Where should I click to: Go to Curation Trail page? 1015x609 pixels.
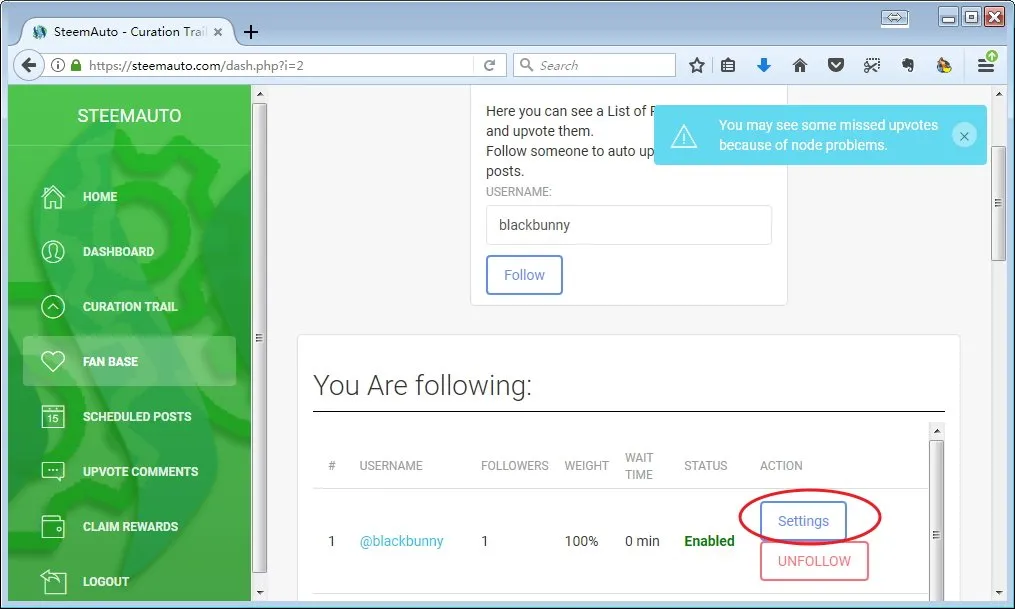pyautogui.click(x=129, y=307)
